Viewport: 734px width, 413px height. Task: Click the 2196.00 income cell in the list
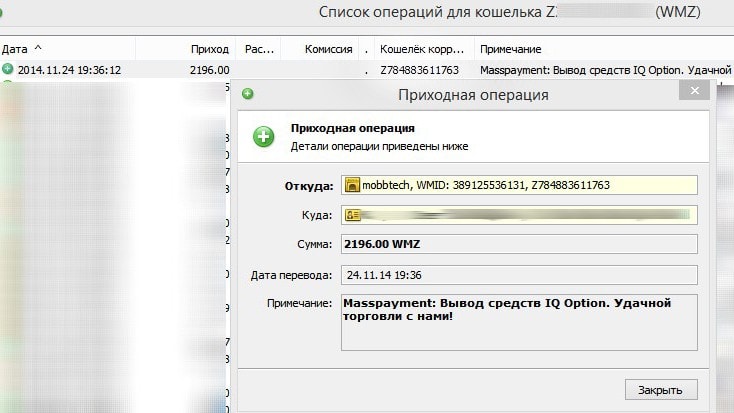[x=210, y=70]
